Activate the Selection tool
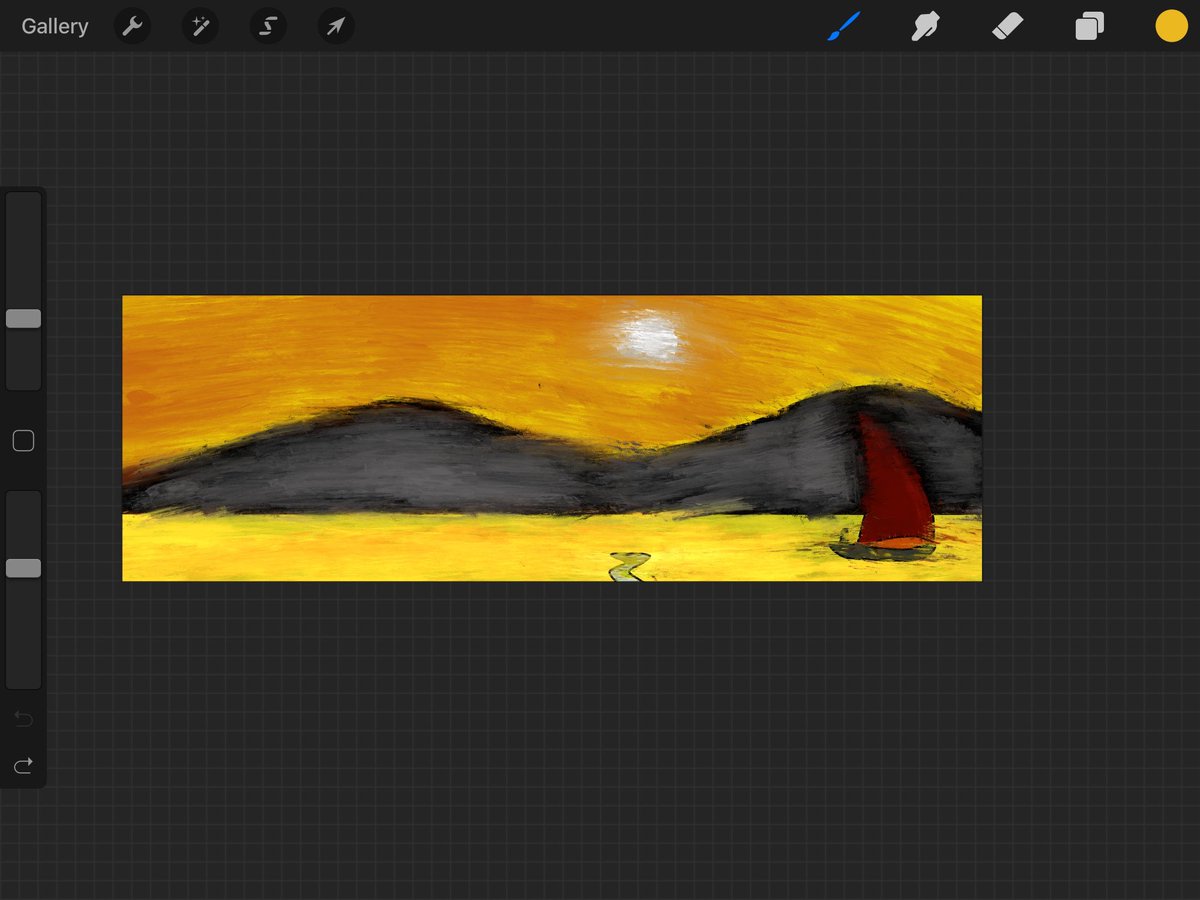This screenshot has width=1200, height=900. (267, 26)
